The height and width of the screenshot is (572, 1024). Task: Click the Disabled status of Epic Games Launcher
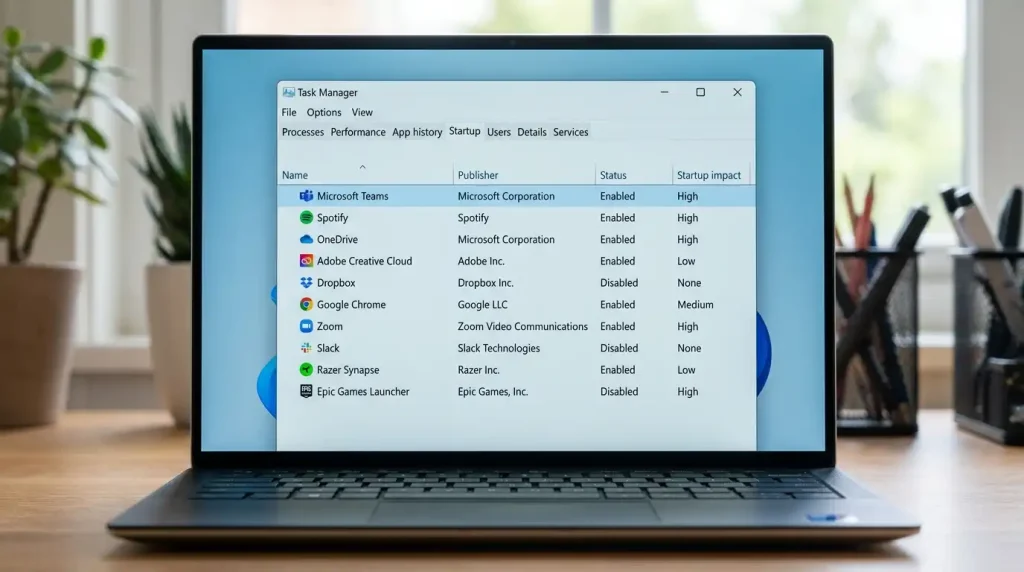coord(619,391)
